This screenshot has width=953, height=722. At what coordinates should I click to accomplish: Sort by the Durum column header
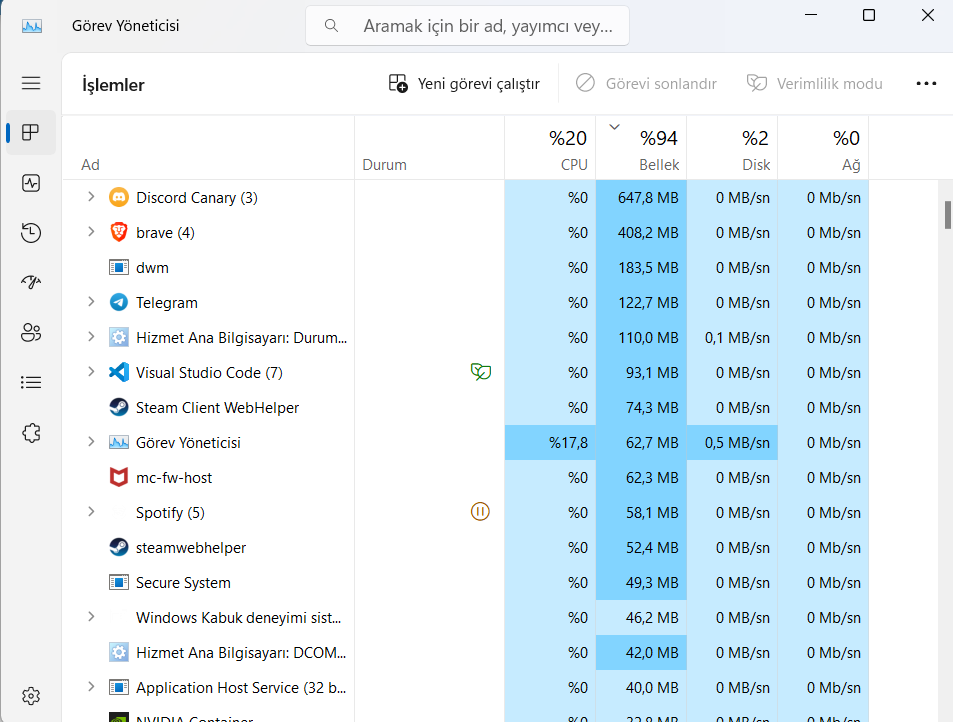(x=430, y=148)
